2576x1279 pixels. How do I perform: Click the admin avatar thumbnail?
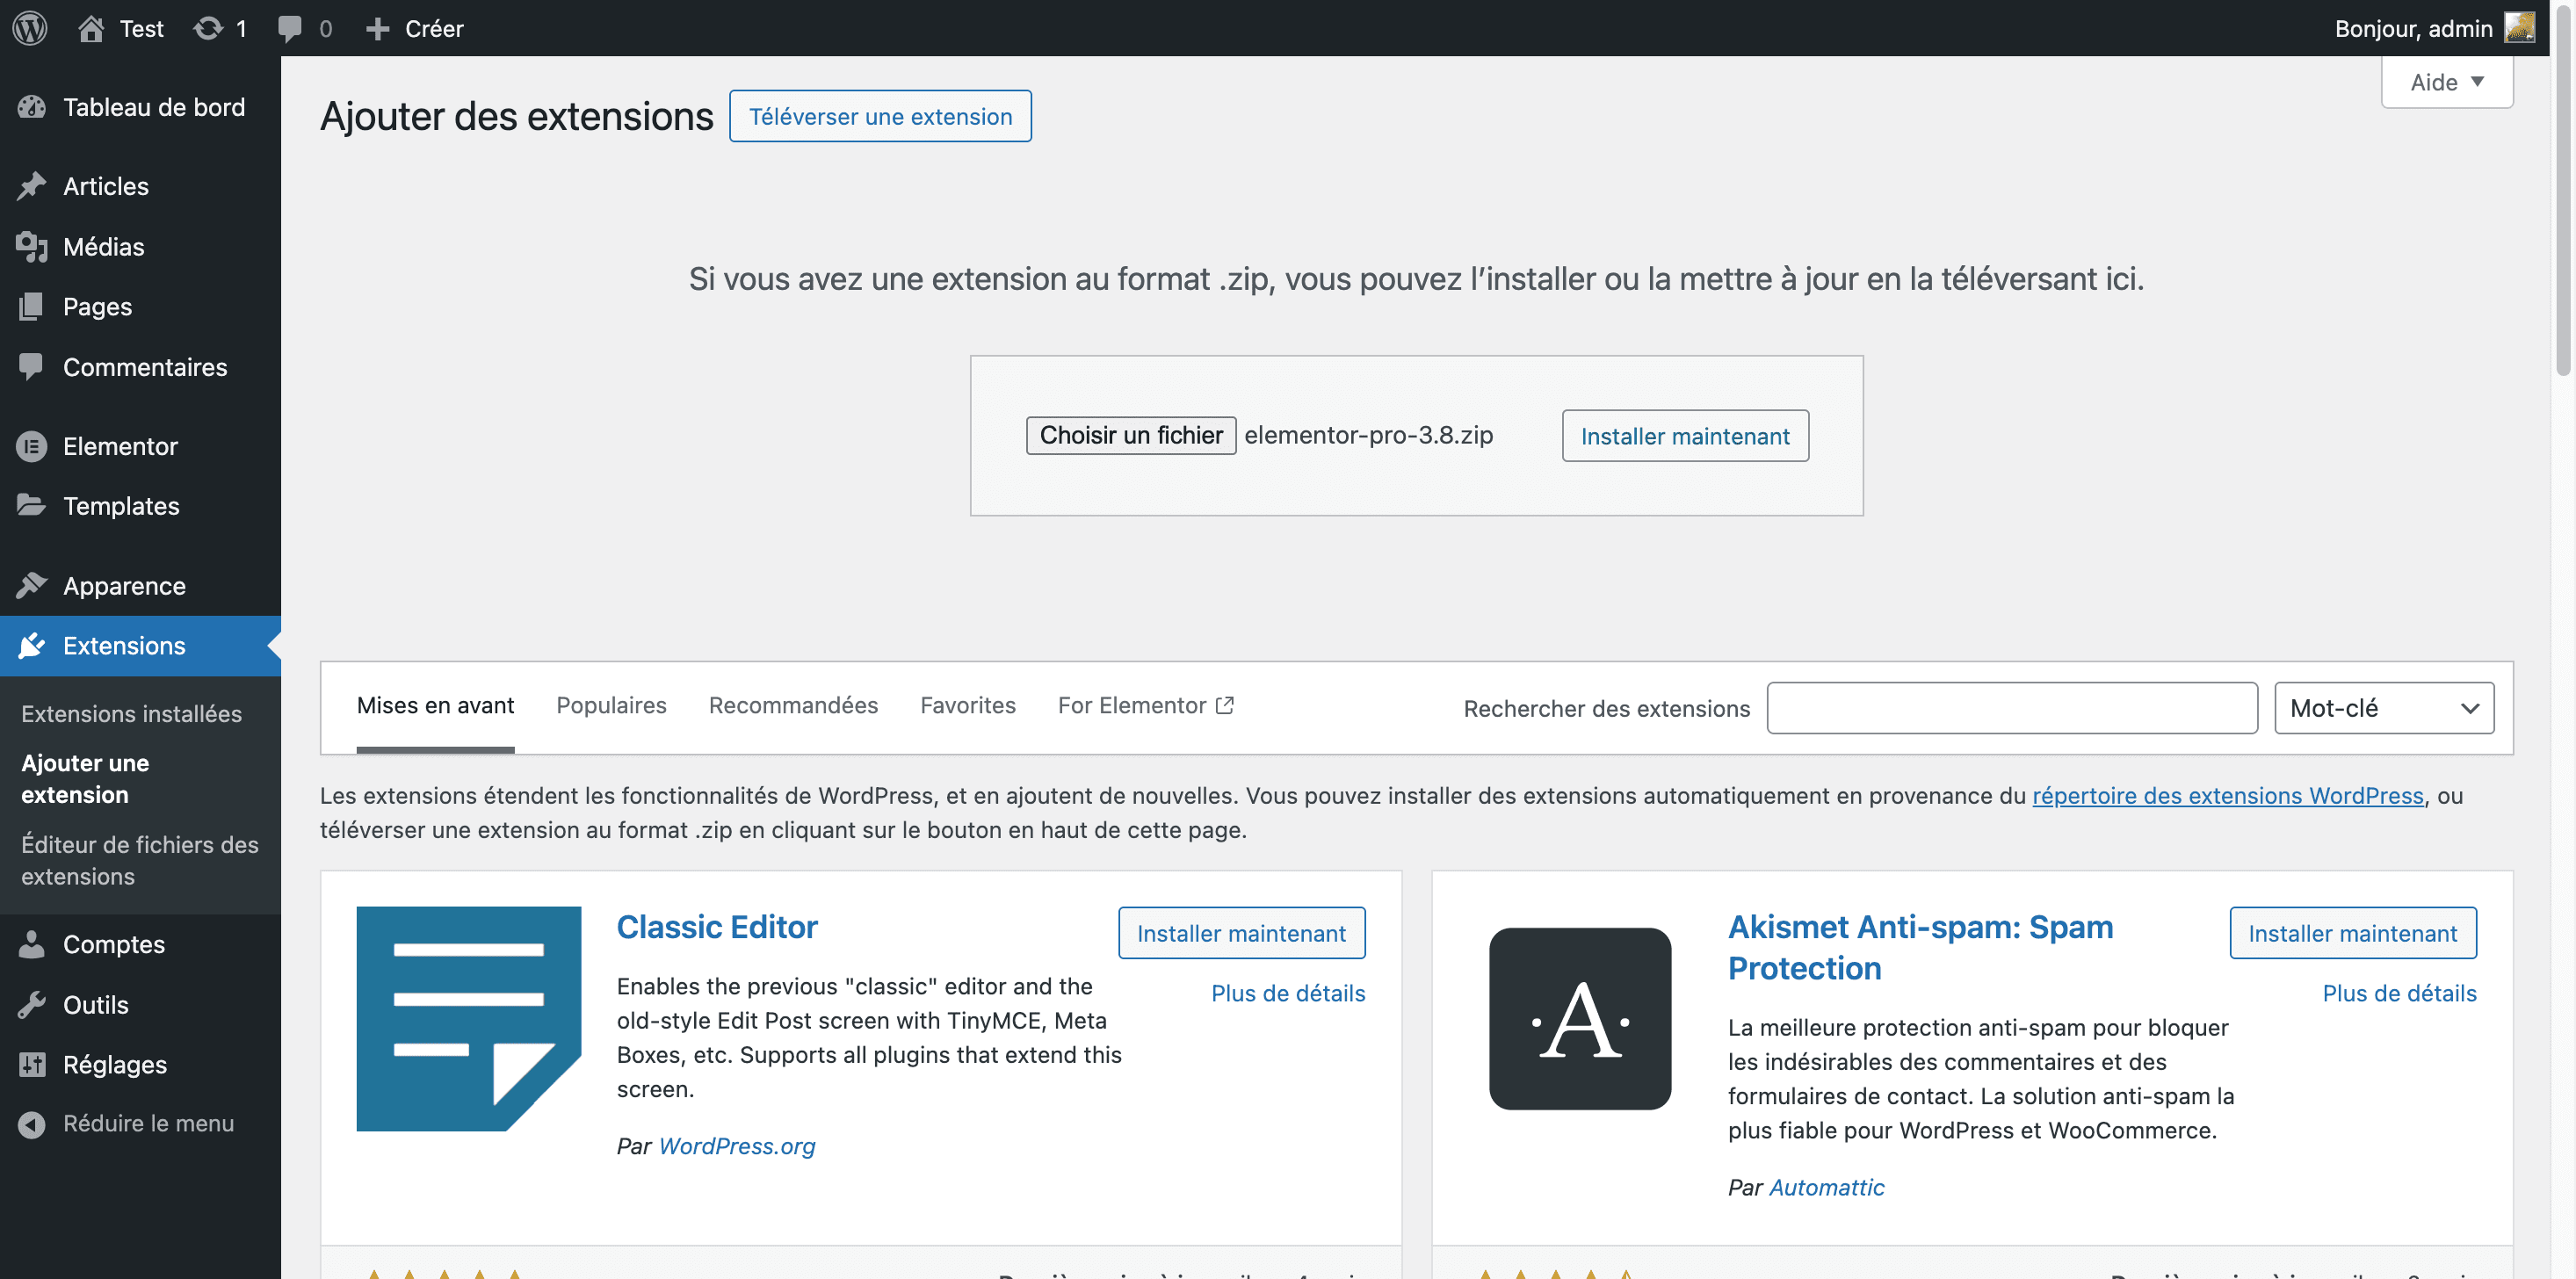[x=2519, y=28]
